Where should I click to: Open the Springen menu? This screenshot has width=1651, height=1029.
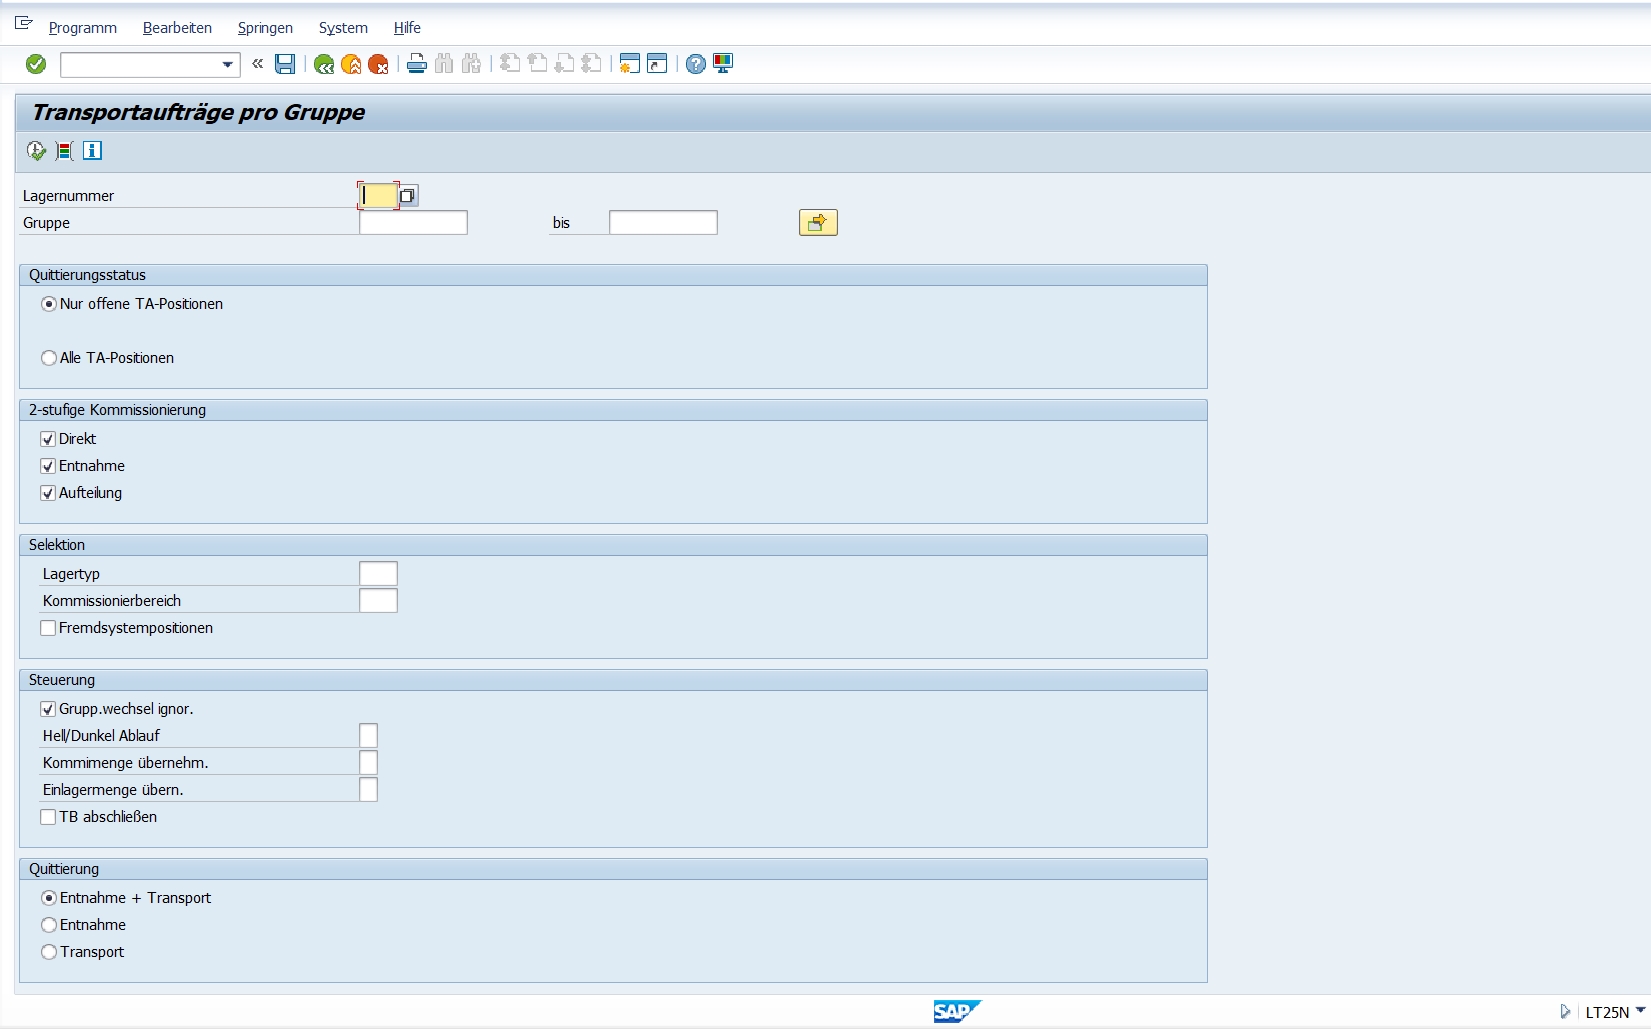(x=265, y=28)
